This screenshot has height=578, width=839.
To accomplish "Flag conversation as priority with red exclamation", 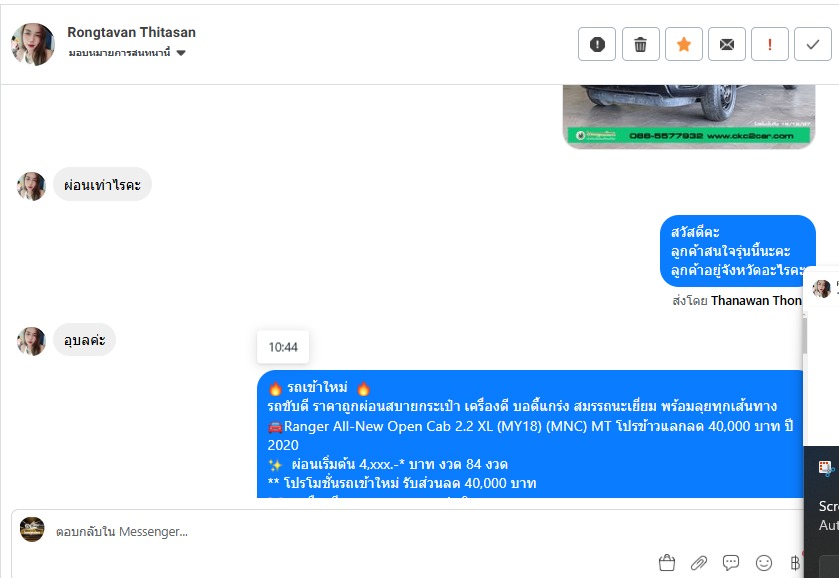I will (769, 44).
